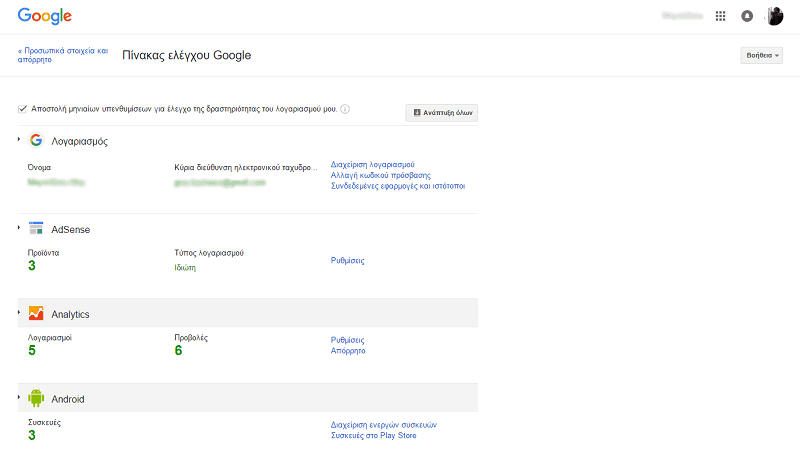Screen dimensions: 800x453
Task: Click the Android robot icon
Action: pyautogui.click(x=36, y=398)
